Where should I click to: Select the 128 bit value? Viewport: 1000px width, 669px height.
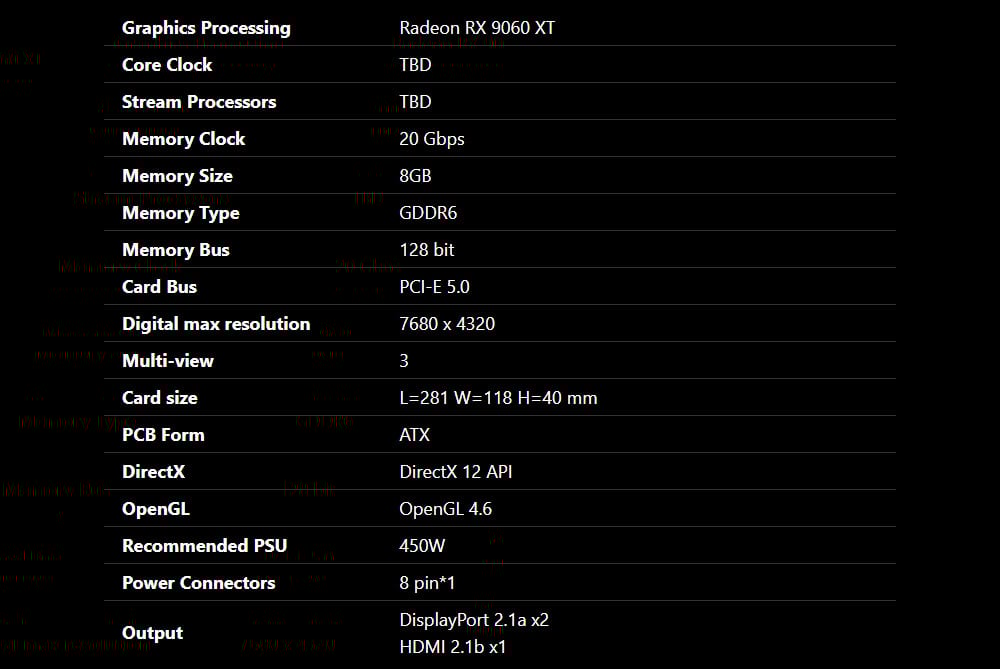pyautogui.click(x=427, y=250)
